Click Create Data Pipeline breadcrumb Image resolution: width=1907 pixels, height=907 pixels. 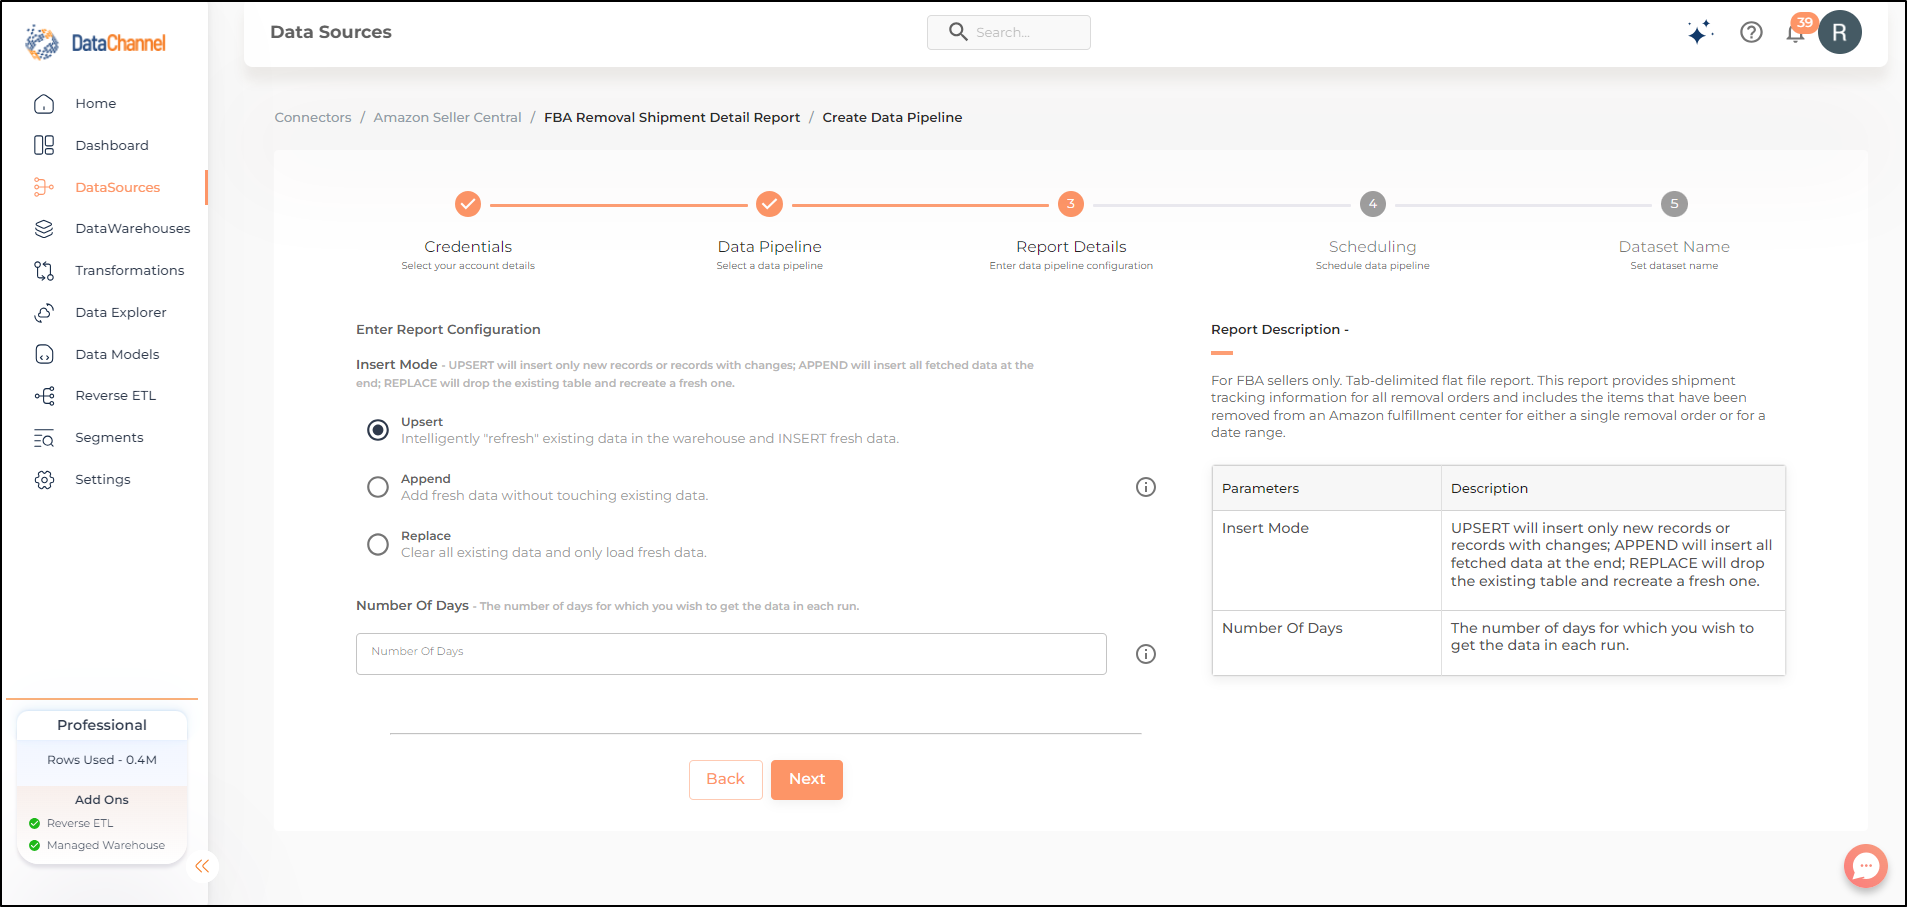click(x=892, y=117)
